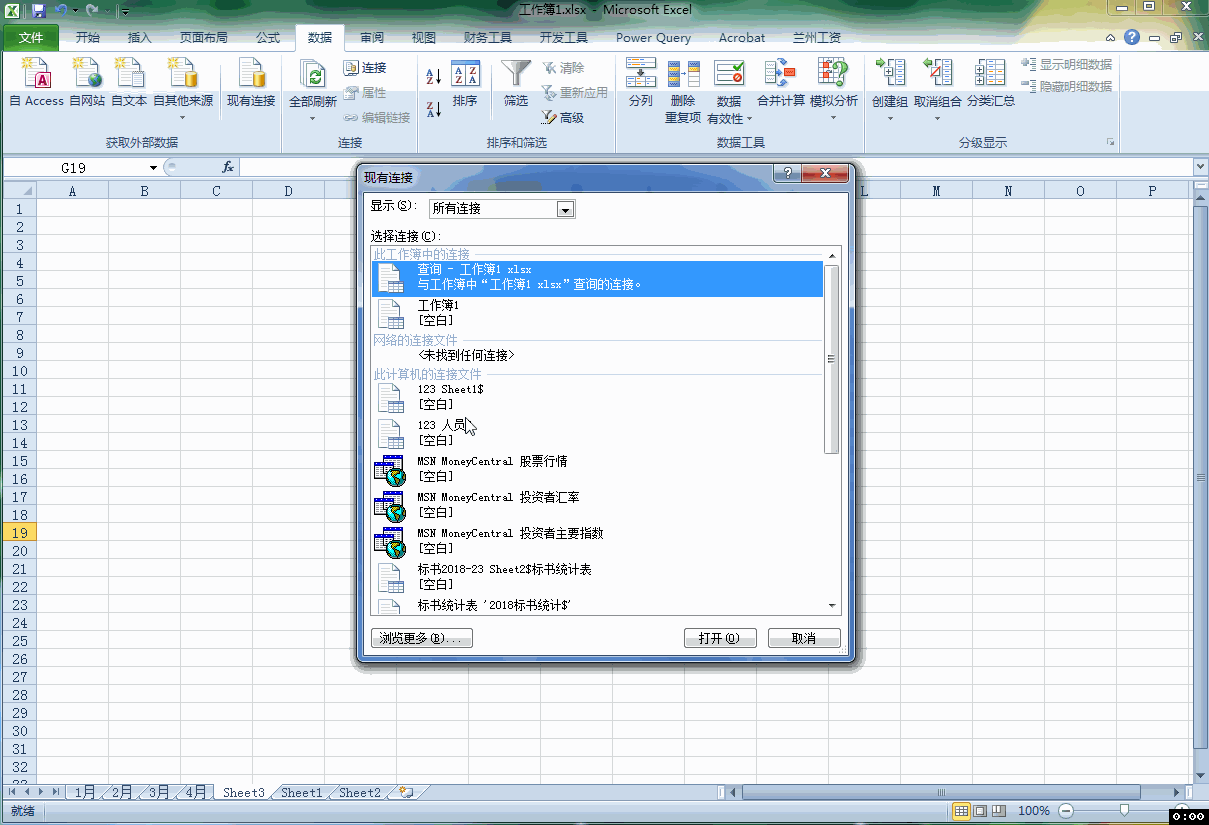
Task: Select the 1月 worksheet tab
Action: [x=86, y=792]
